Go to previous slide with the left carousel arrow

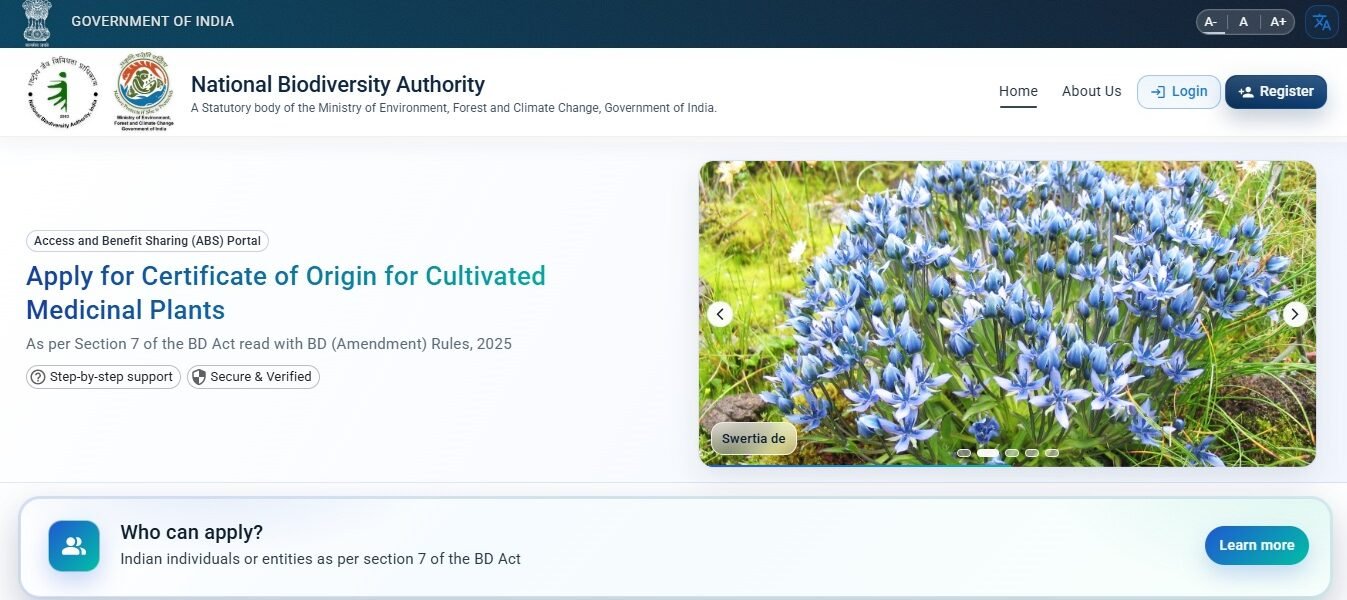click(719, 313)
